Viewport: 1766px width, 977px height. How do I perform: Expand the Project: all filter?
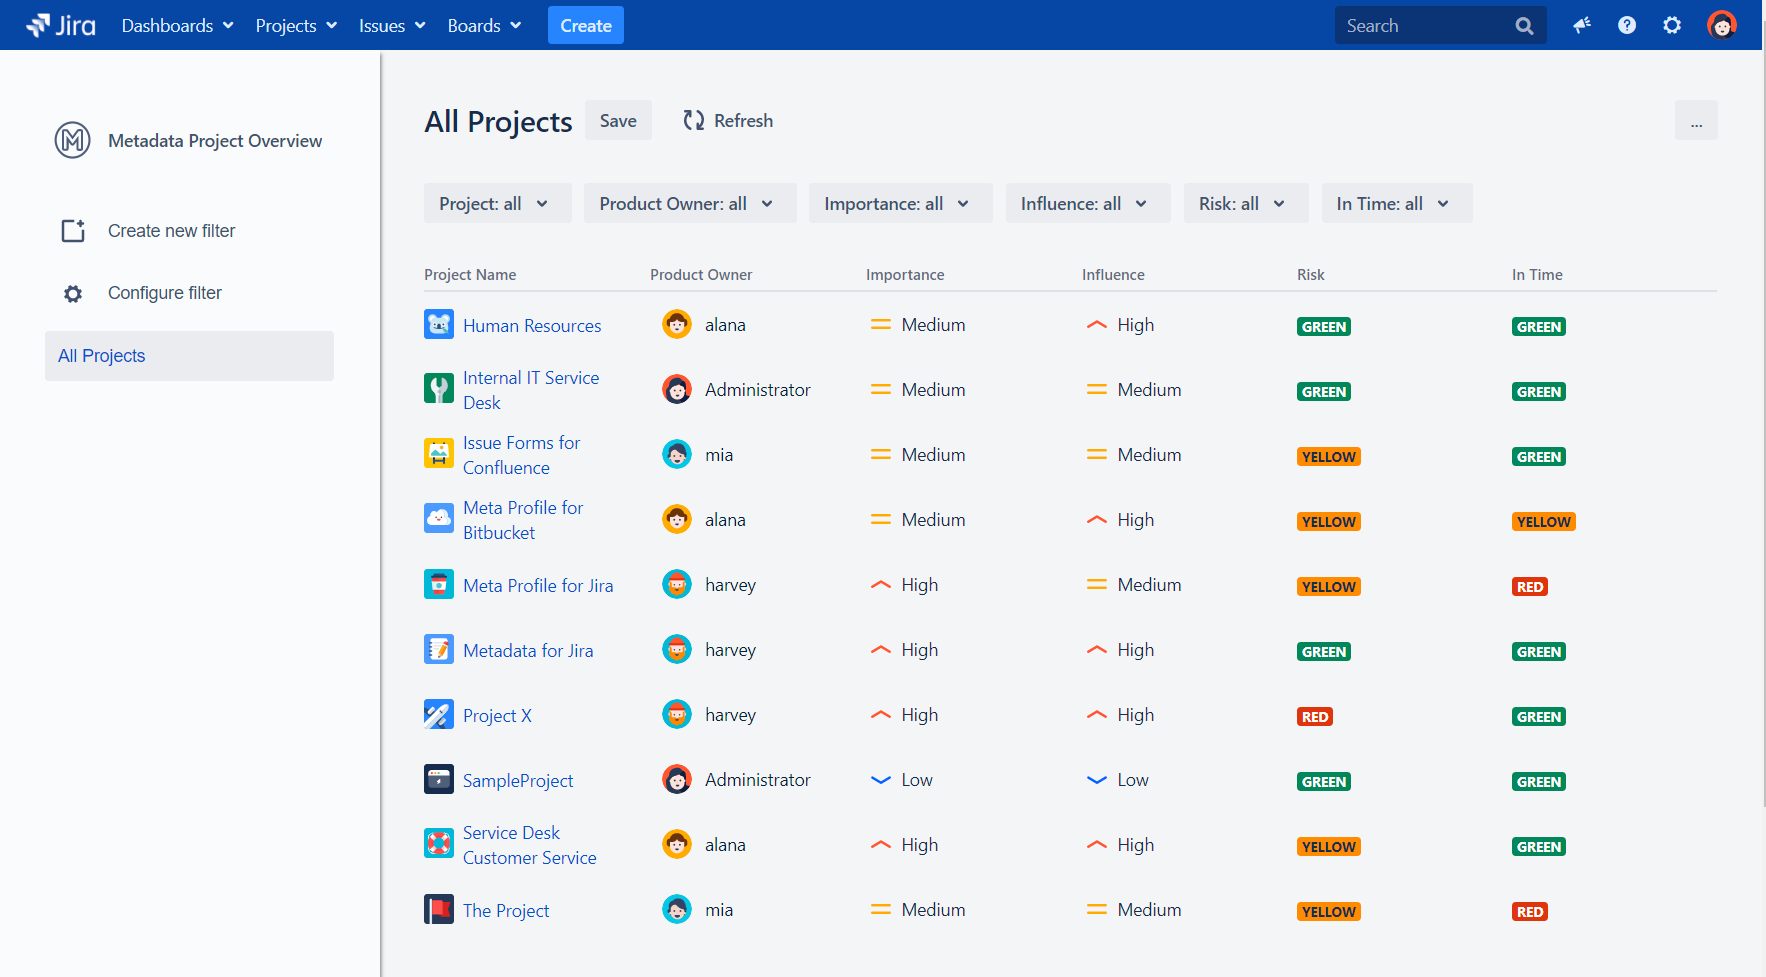[497, 203]
